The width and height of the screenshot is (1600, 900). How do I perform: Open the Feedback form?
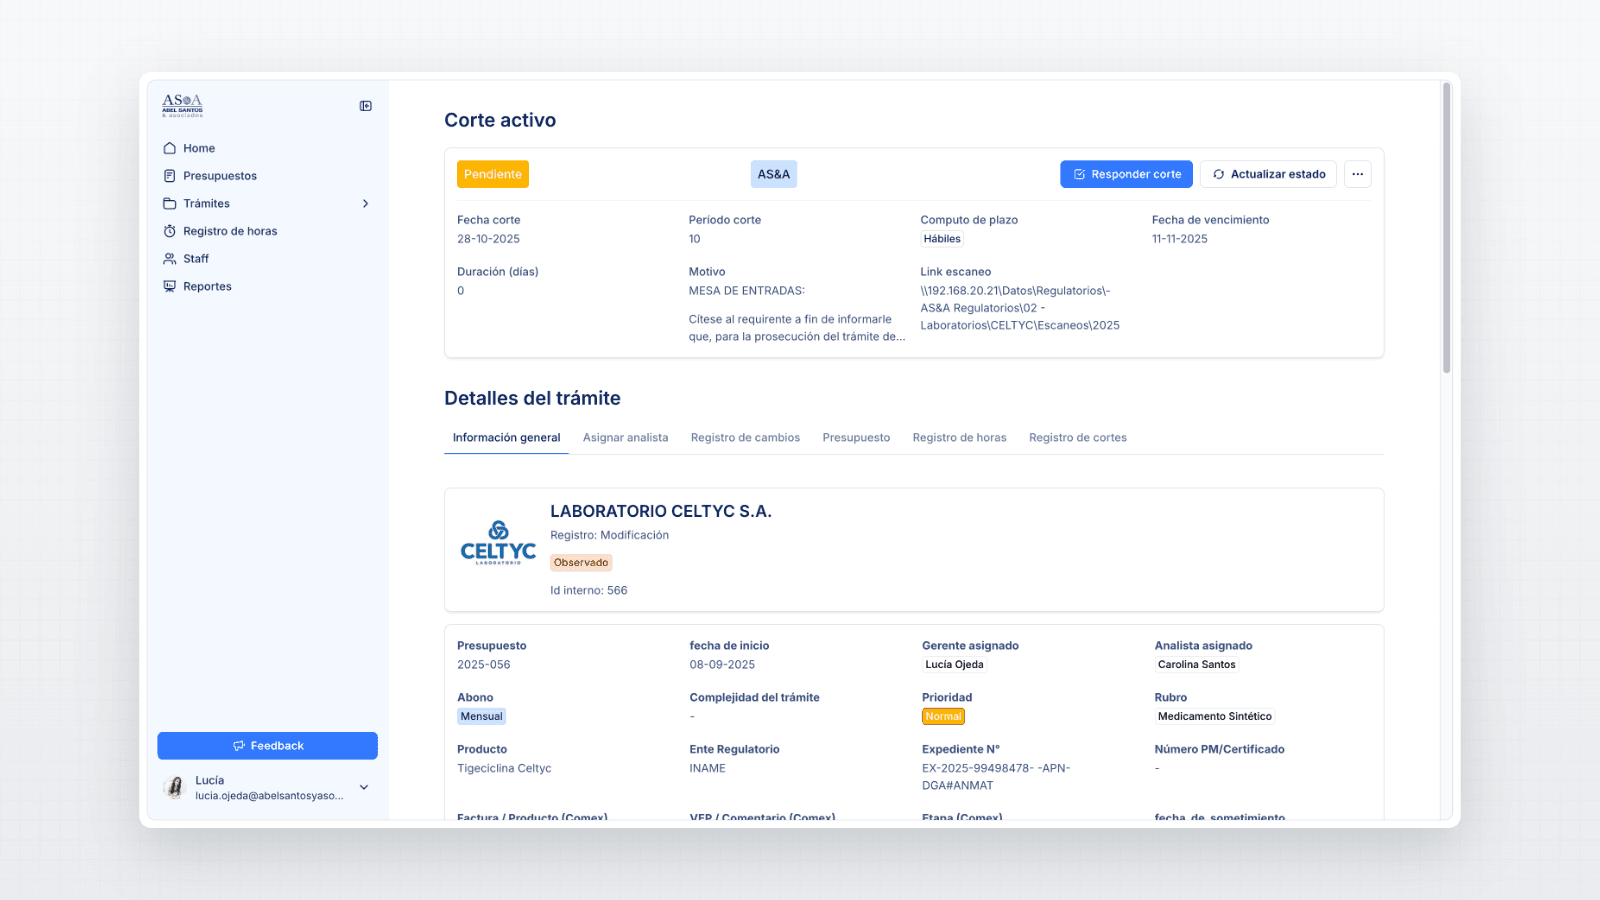pyautogui.click(x=267, y=745)
